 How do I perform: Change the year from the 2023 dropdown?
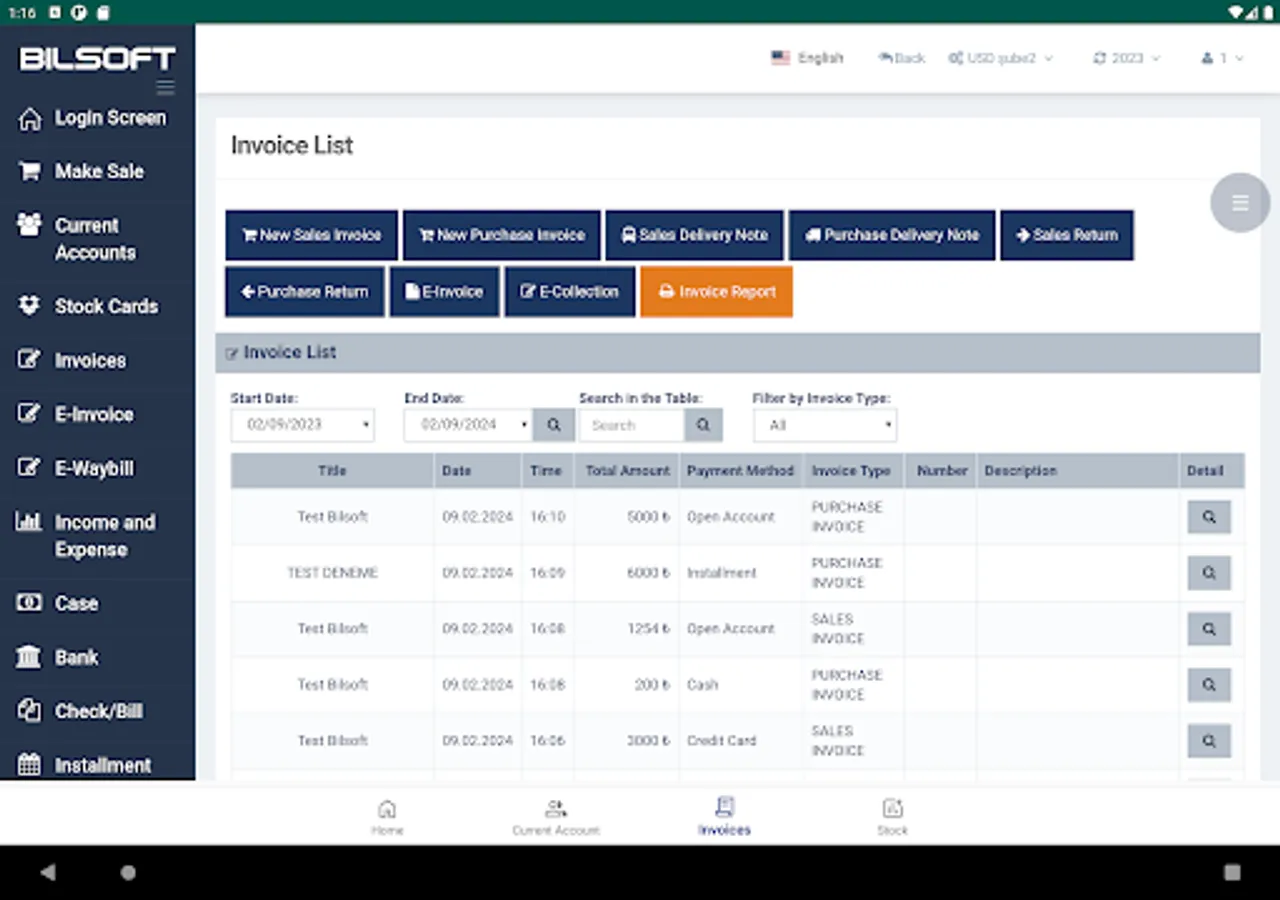(x=1126, y=58)
